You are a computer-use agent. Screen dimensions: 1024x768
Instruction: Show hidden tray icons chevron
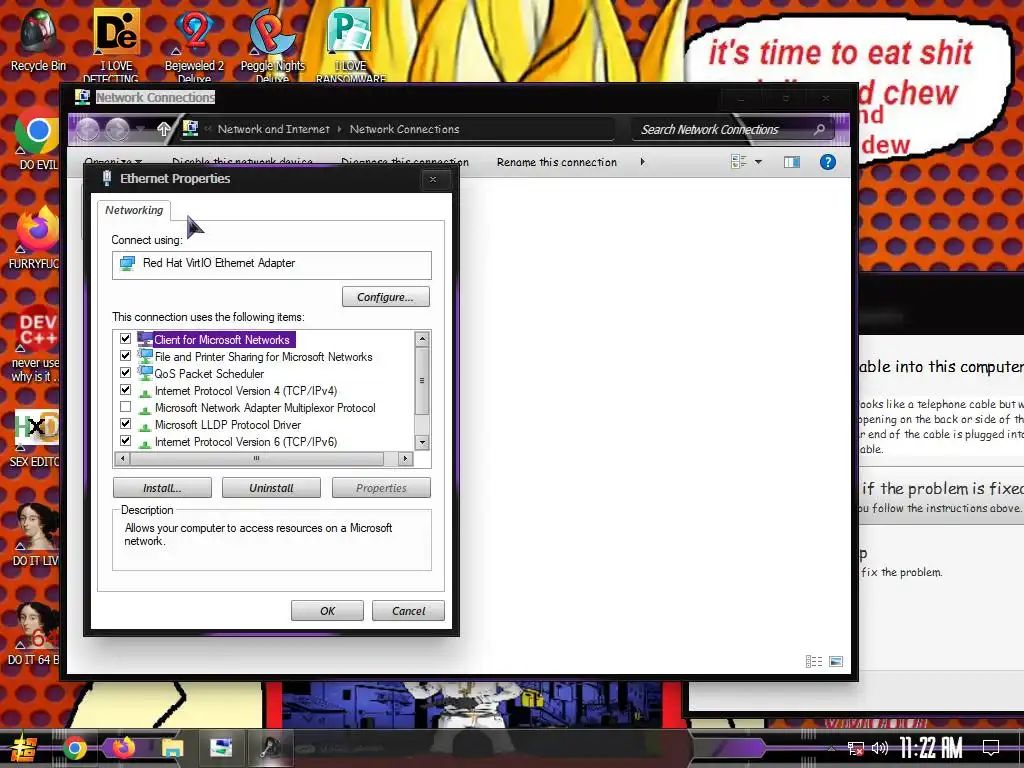coord(831,748)
